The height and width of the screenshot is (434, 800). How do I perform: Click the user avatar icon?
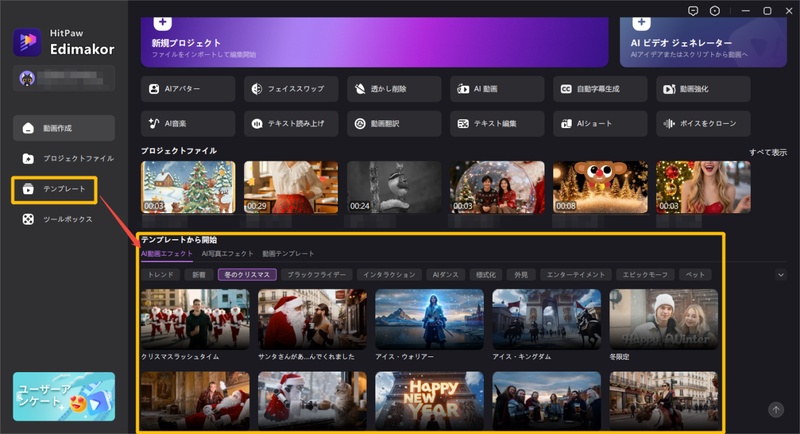(x=27, y=79)
